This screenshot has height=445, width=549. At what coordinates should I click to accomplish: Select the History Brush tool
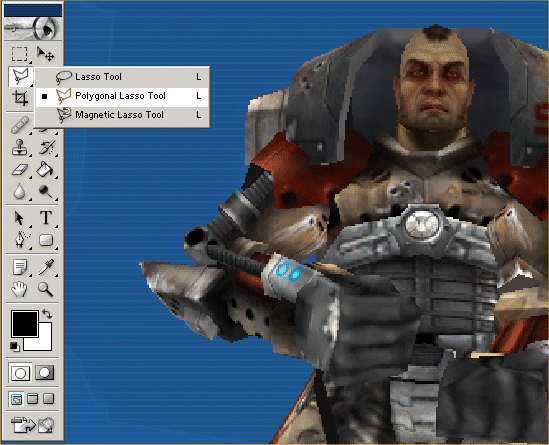[x=46, y=147]
